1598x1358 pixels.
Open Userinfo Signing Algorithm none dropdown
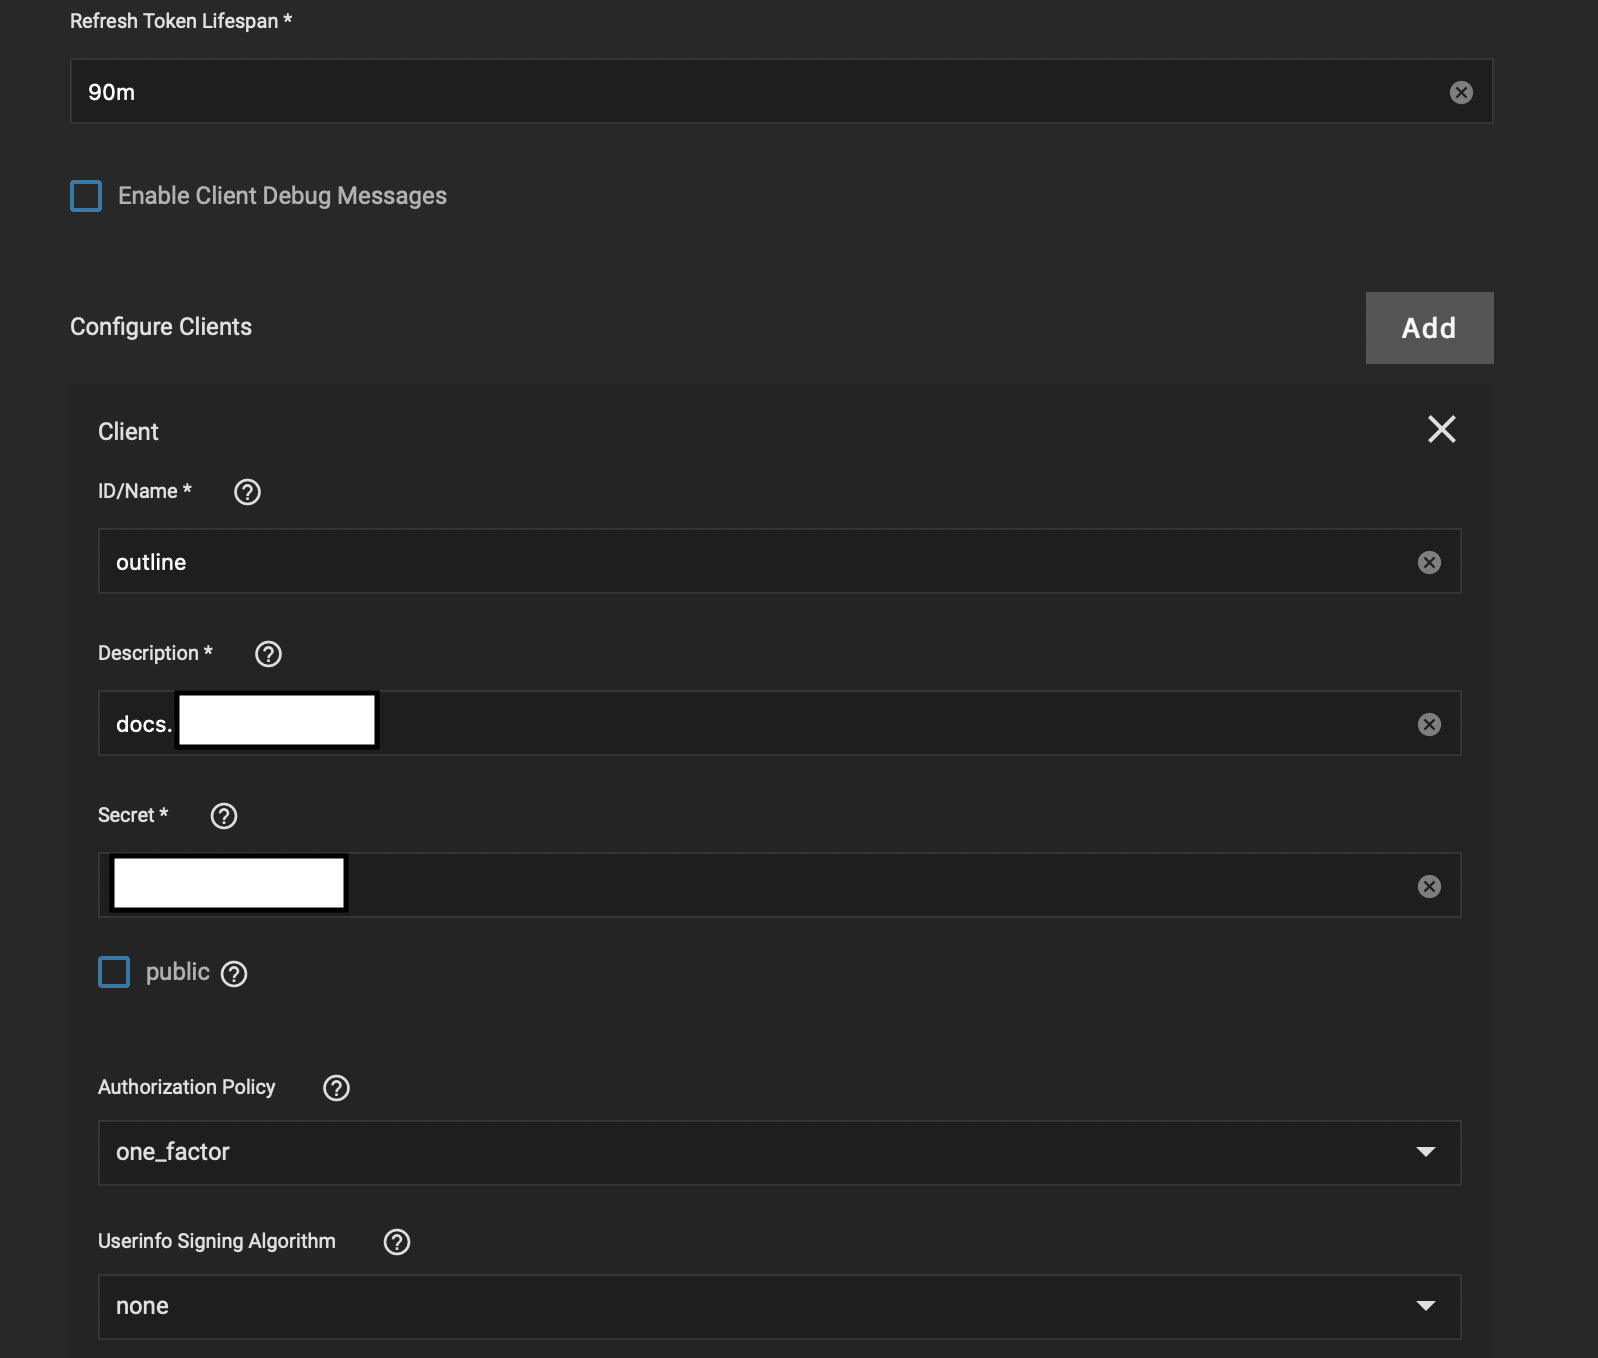[x=779, y=1307]
